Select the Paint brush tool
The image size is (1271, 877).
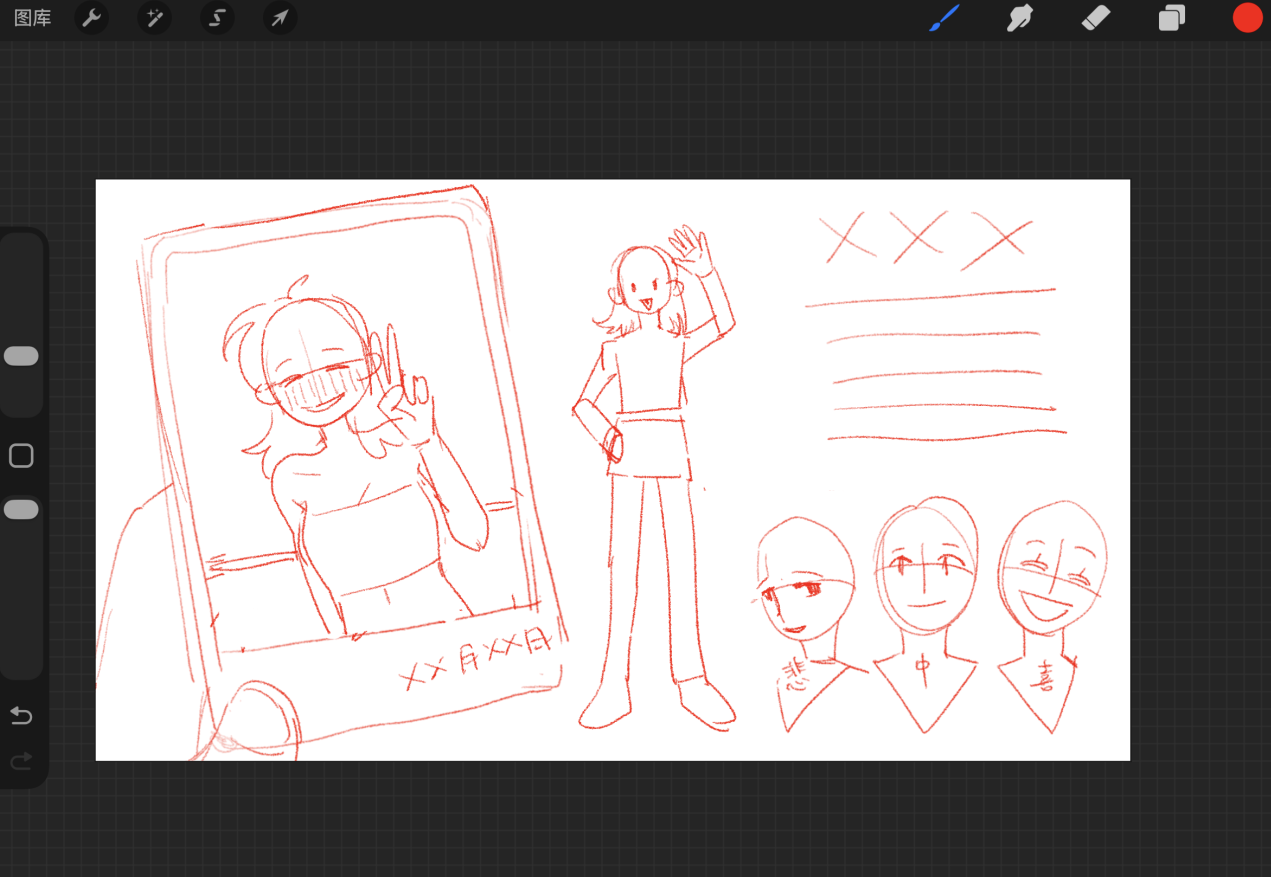[x=944, y=18]
